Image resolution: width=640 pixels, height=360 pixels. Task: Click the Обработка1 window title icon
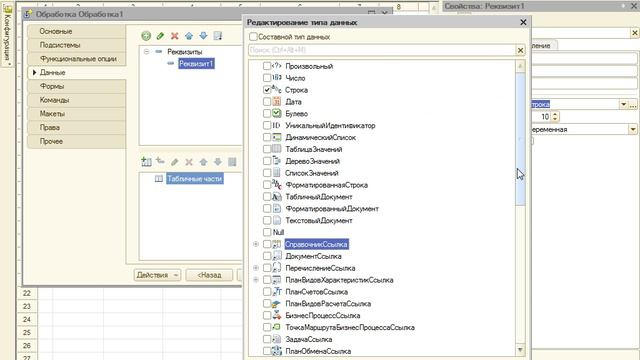coord(28,14)
